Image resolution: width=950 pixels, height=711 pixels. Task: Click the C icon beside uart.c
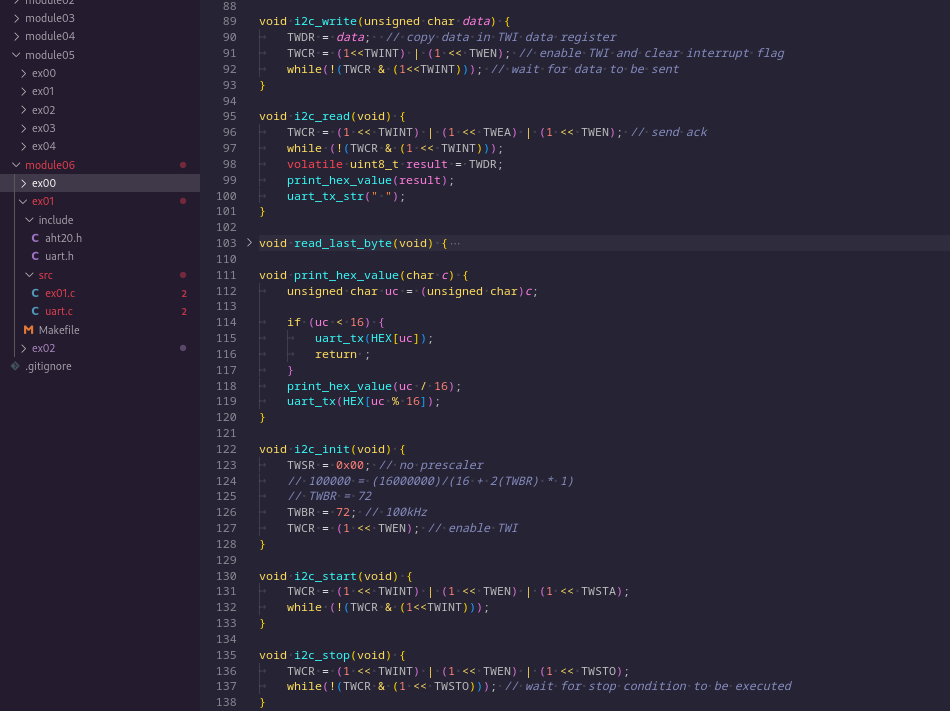(x=35, y=311)
